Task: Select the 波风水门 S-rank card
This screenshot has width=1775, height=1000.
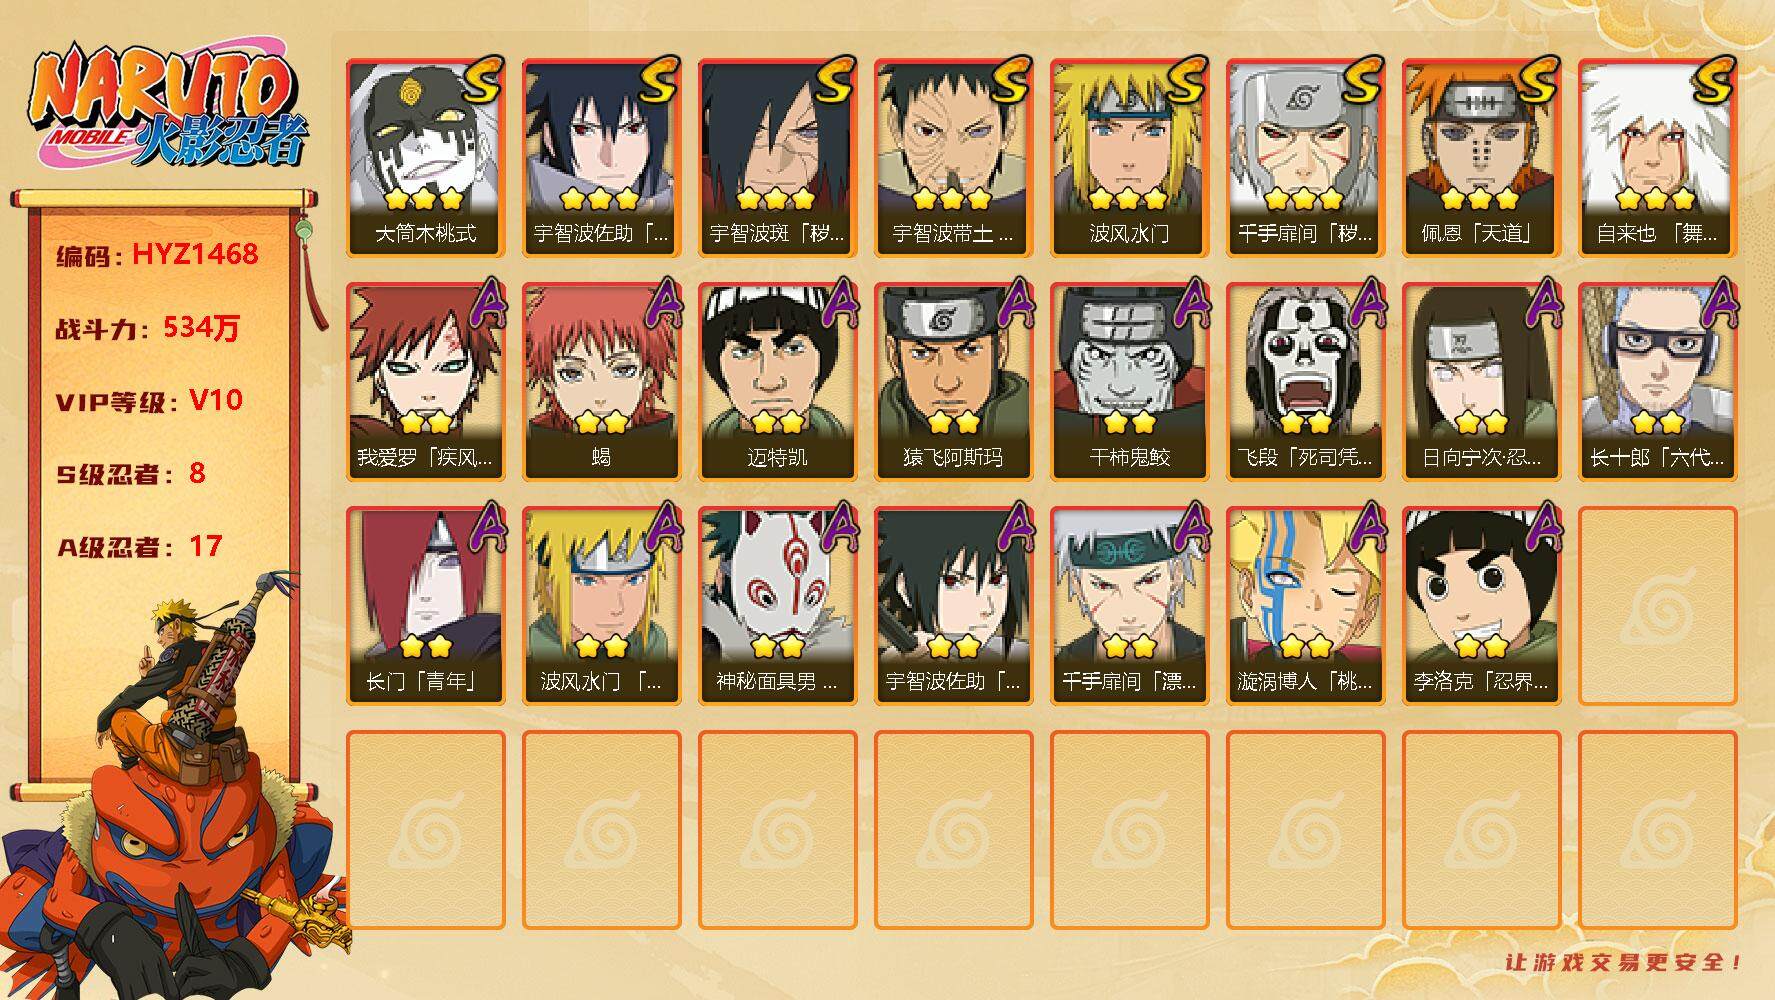Action: [x=1130, y=158]
